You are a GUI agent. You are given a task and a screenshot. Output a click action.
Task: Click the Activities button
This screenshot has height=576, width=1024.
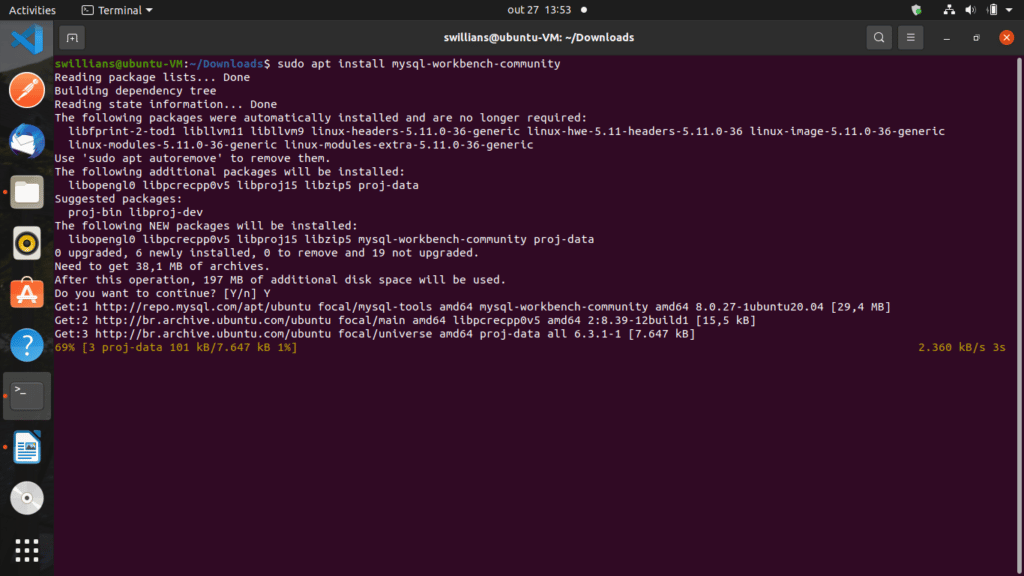(32, 10)
